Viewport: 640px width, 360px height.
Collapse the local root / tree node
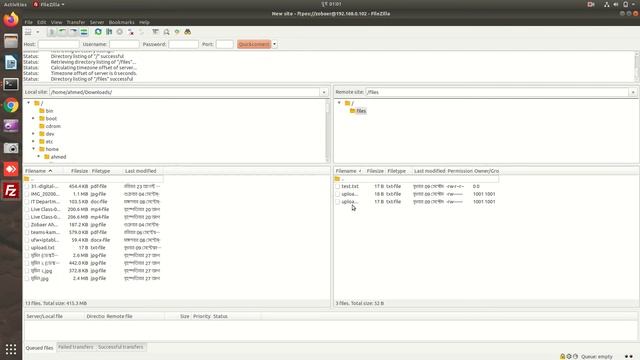tap(29, 103)
